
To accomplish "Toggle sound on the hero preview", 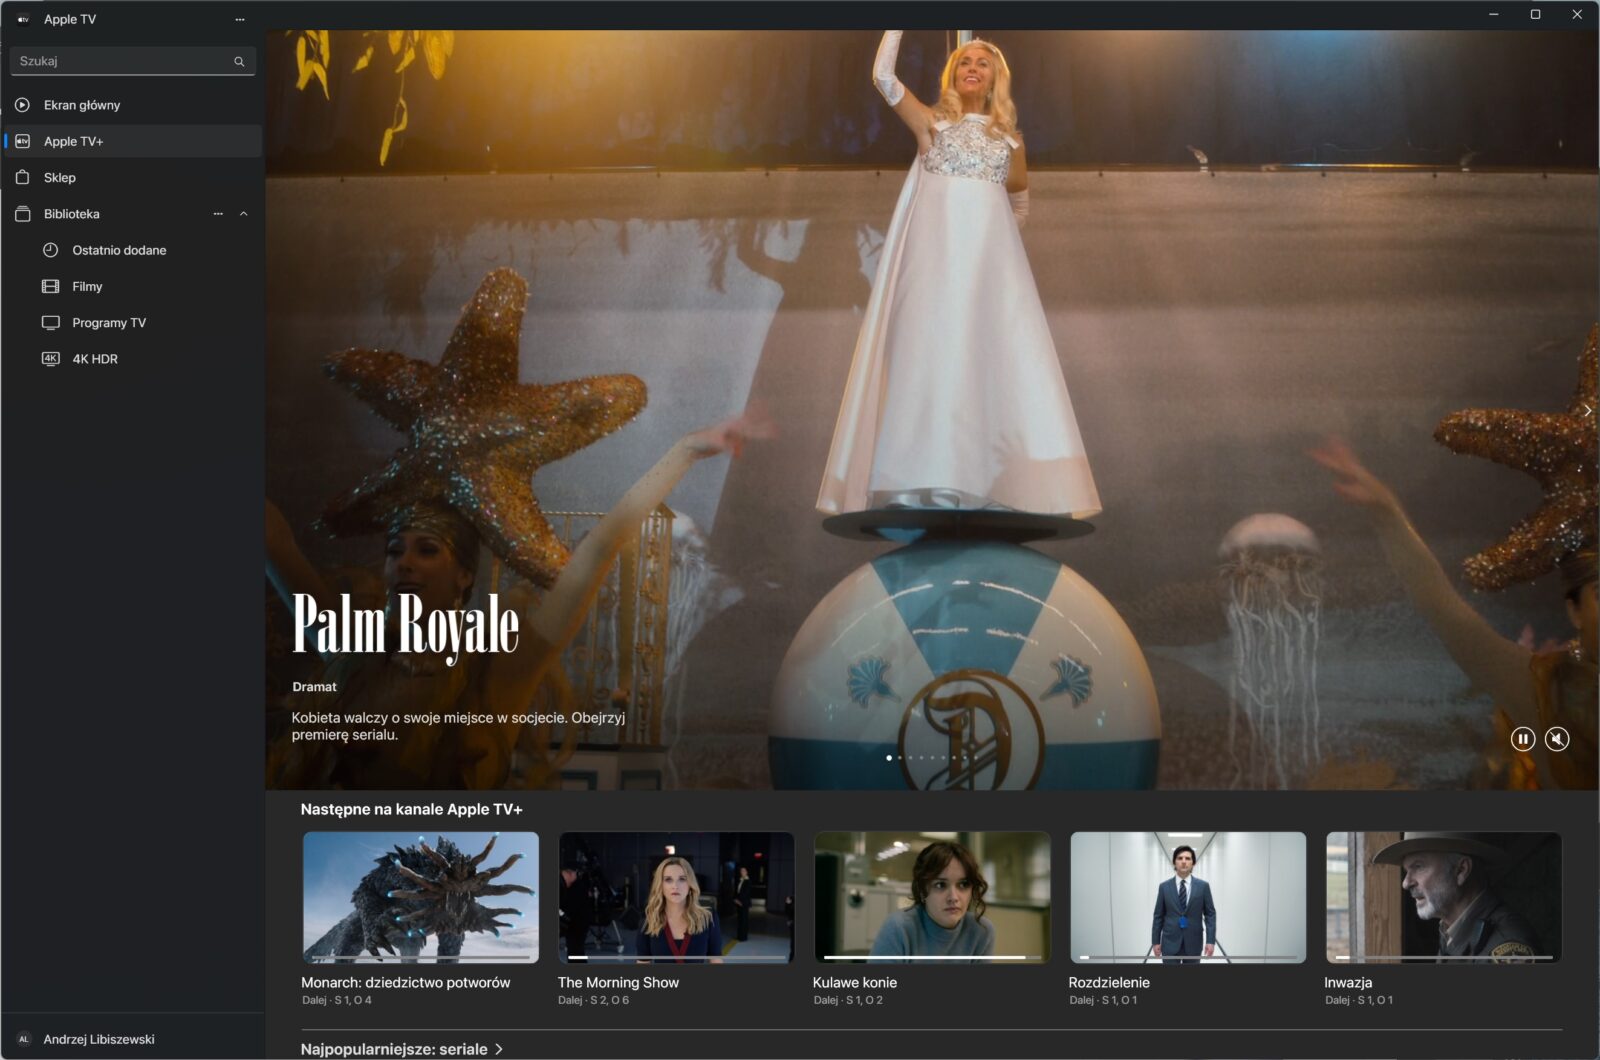I will click(1557, 739).
